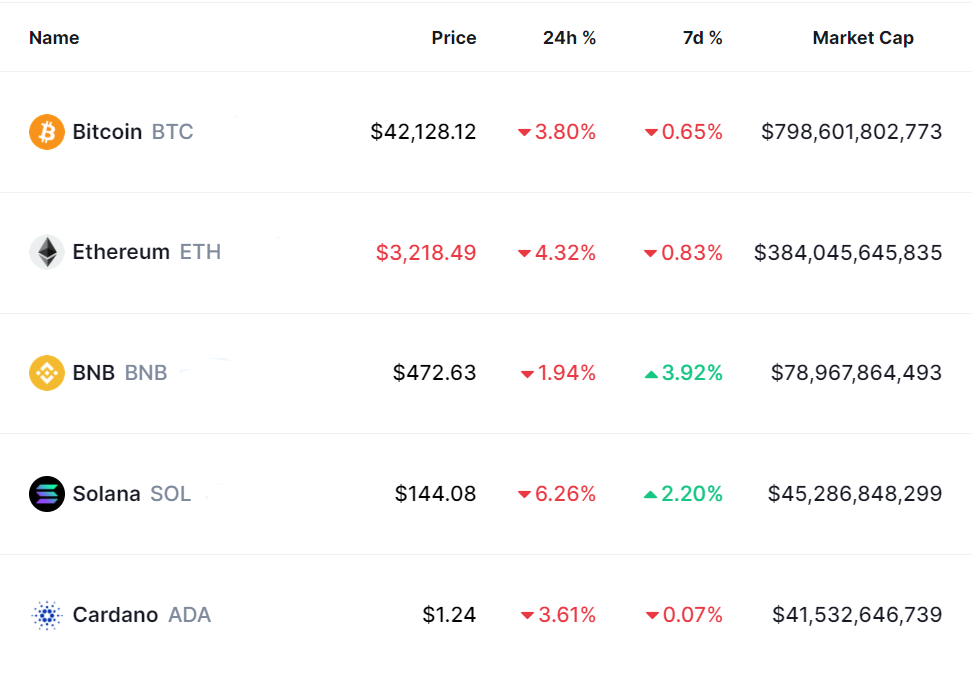The image size is (972, 673).
Task: Click Solana's green 7d up arrow
Action: coord(651,494)
